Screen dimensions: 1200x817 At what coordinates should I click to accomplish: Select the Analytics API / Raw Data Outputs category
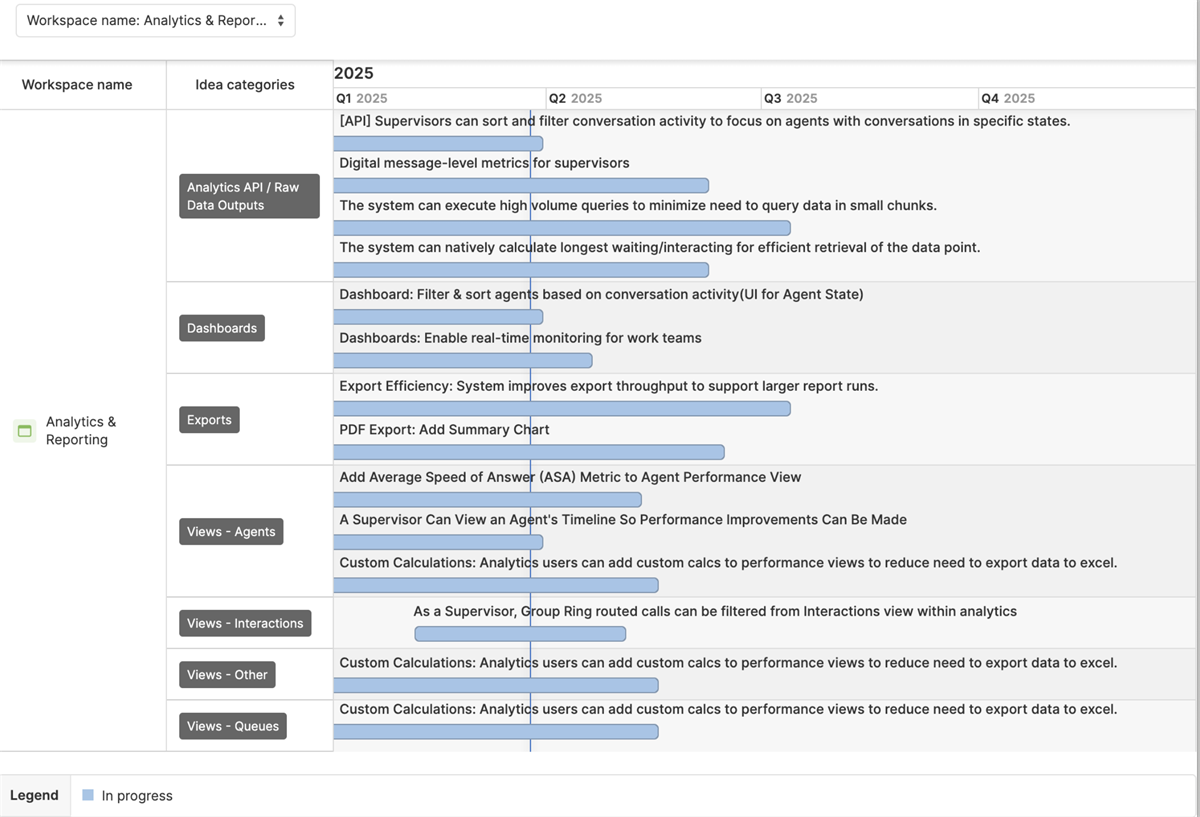tap(249, 196)
